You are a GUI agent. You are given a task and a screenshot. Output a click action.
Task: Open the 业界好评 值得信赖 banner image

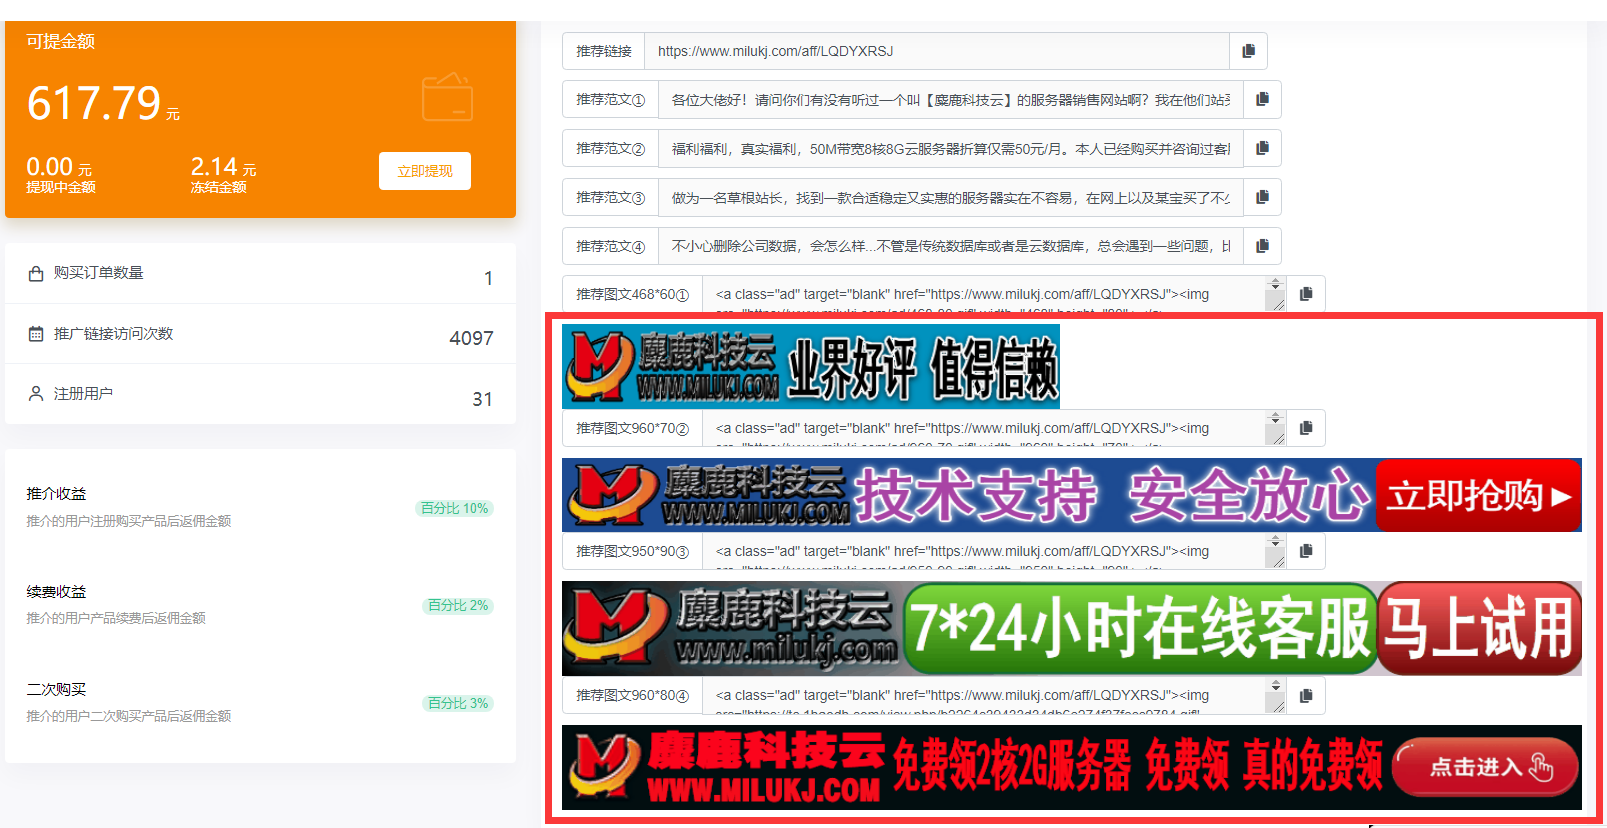(810, 366)
